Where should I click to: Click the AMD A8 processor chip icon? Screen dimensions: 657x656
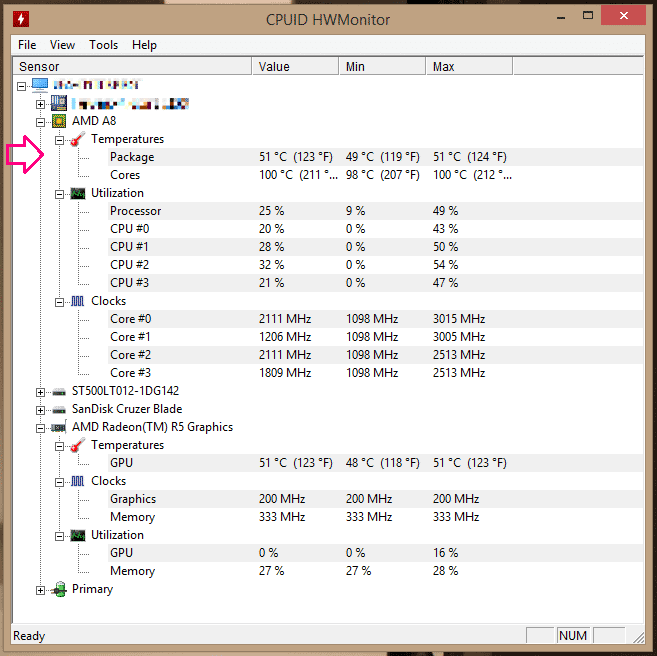(x=59, y=121)
